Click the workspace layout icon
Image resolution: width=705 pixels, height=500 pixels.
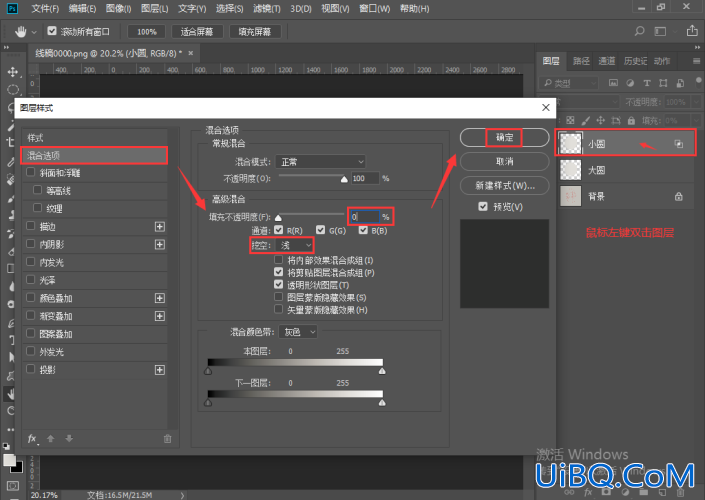[660, 31]
